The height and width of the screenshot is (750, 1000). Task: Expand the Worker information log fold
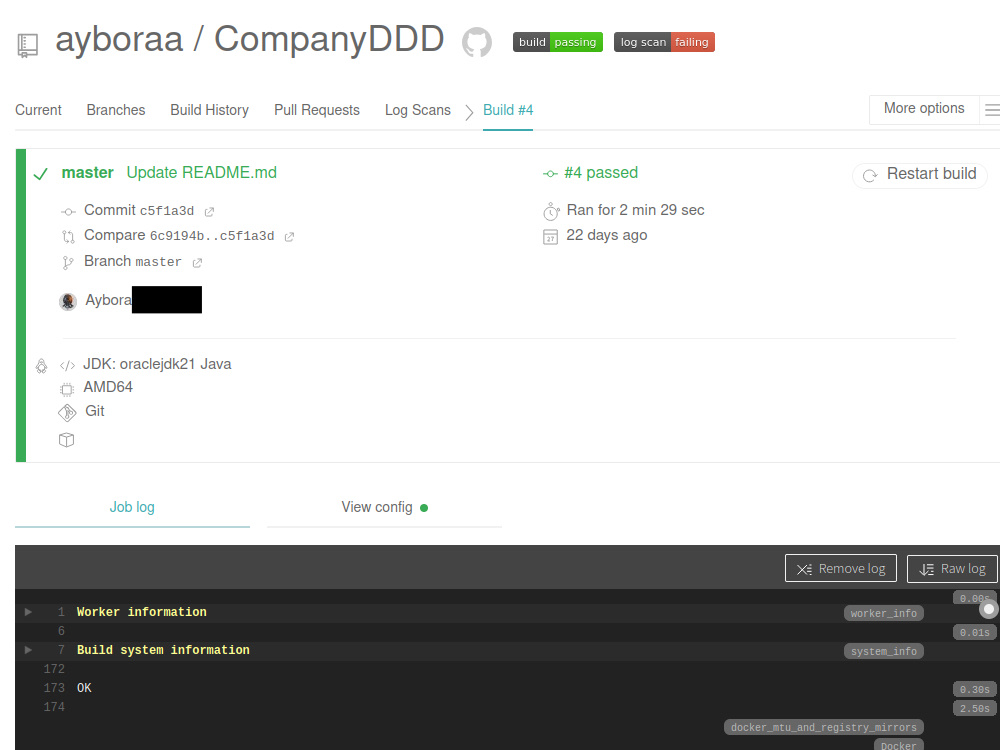tap(28, 612)
